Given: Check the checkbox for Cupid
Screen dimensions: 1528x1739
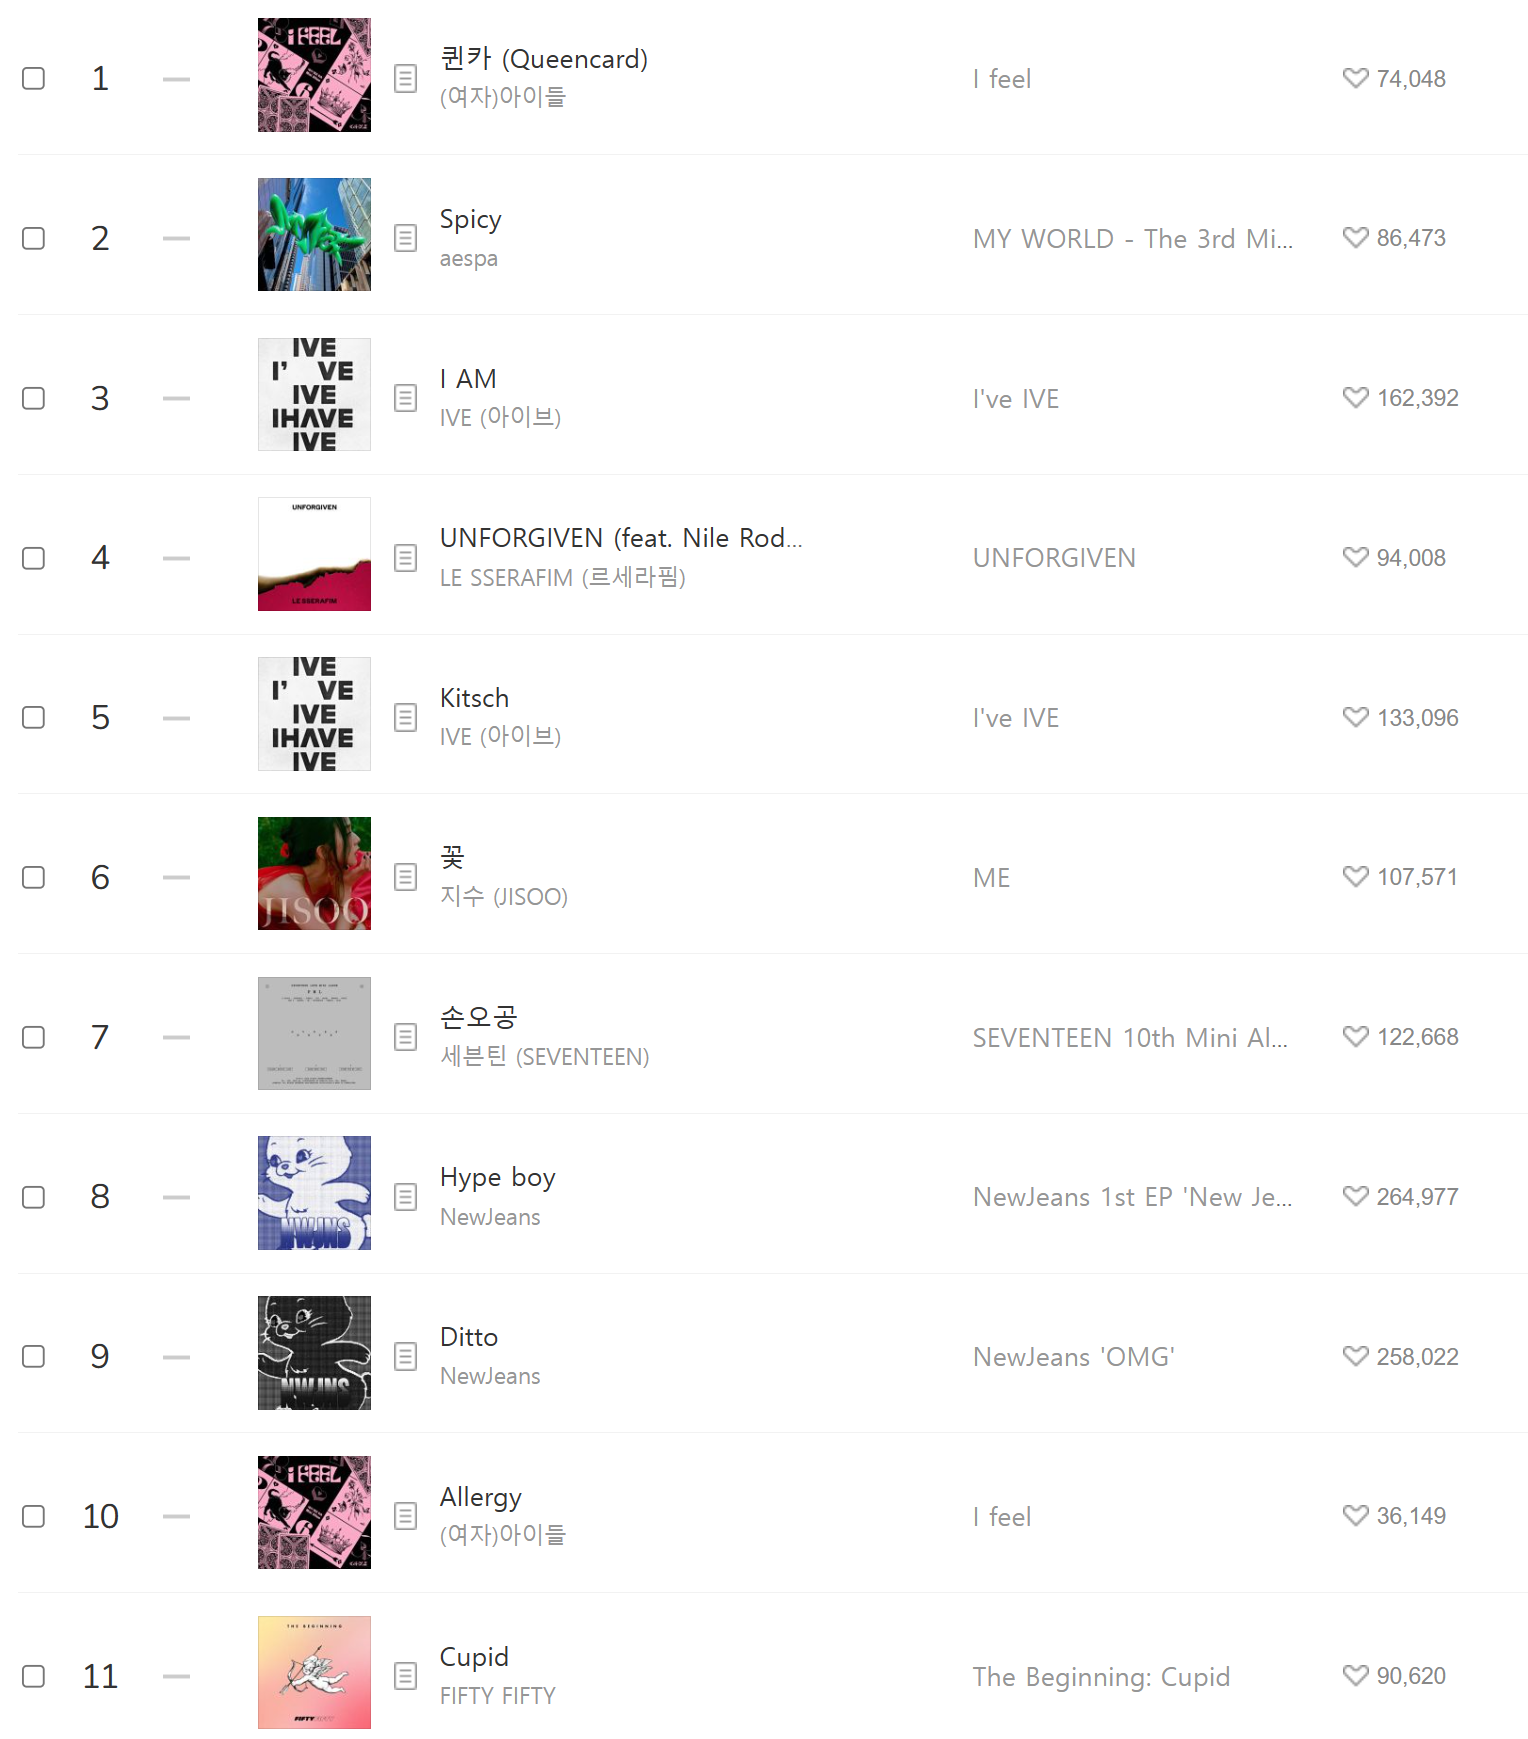Looking at the screenshot, I should click(33, 1676).
